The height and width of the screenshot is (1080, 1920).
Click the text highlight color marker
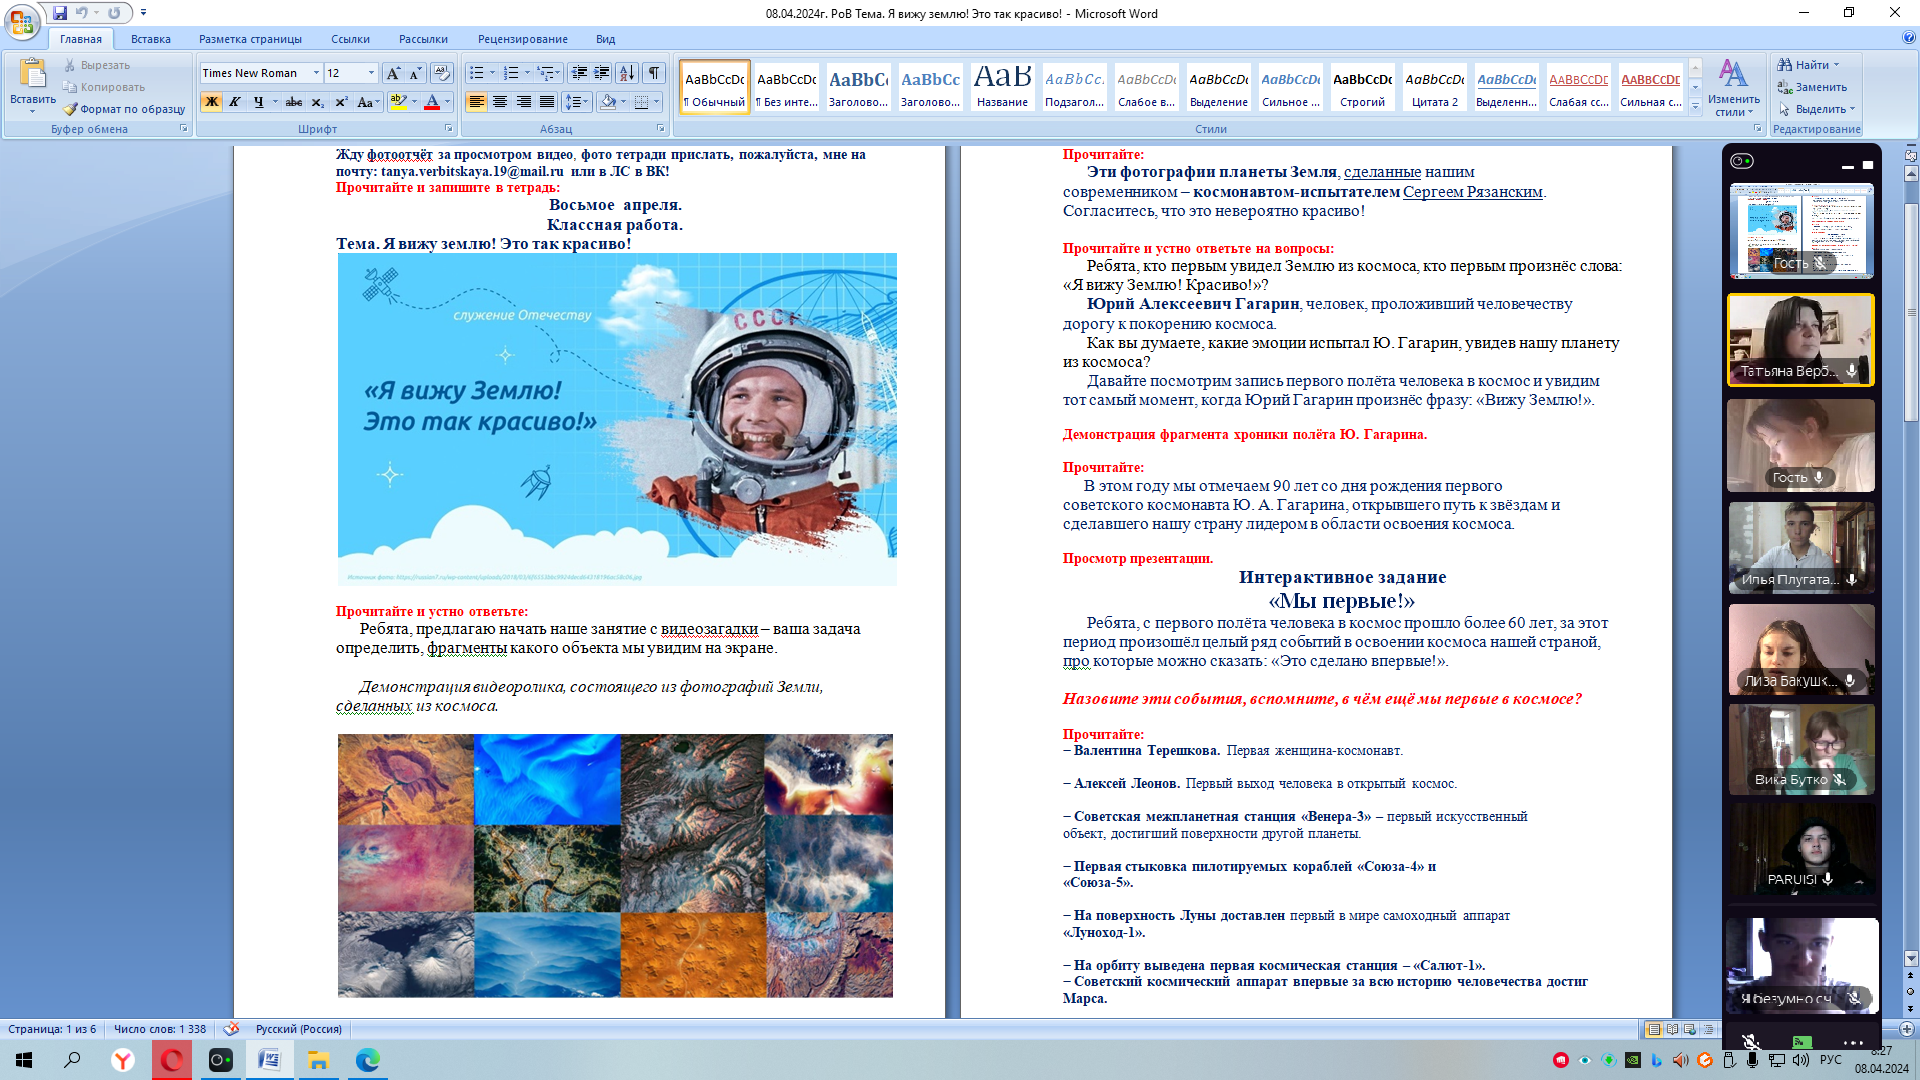point(399,102)
